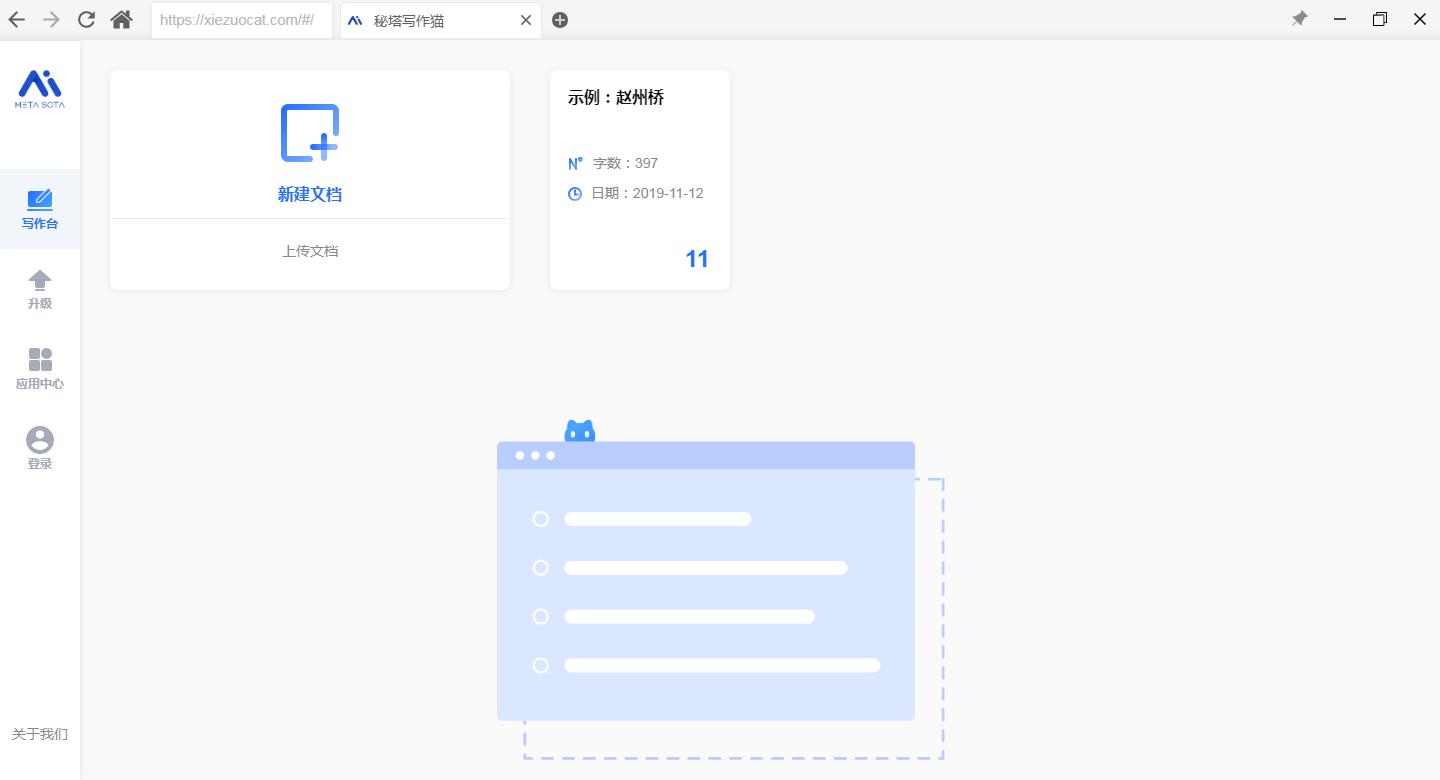Click 关于我们 at the sidebar bottom
Screen dimensions: 1440x780
coord(39,734)
